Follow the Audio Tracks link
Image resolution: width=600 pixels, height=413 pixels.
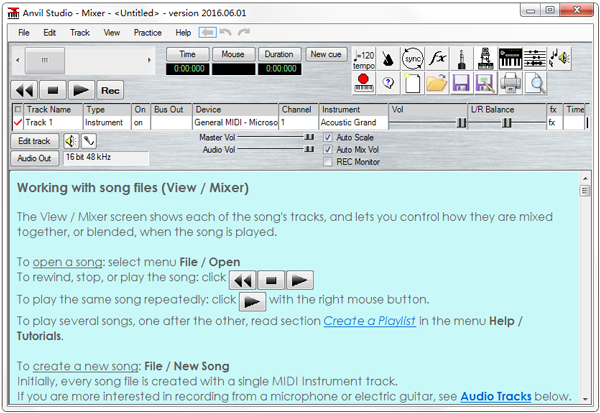(496, 397)
